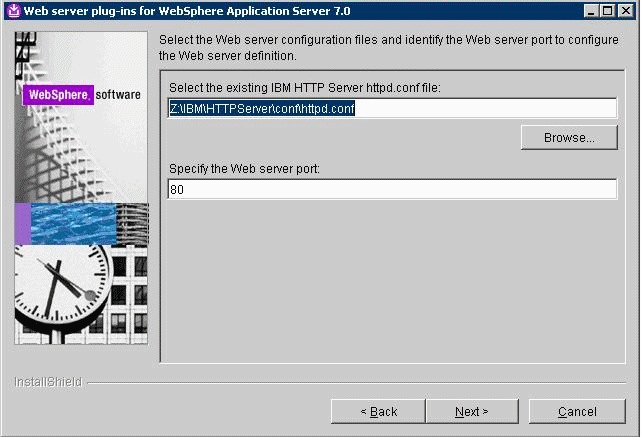Image resolution: width=641 pixels, height=437 pixels.
Task: Click the window title text
Action: (x=187, y=11)
